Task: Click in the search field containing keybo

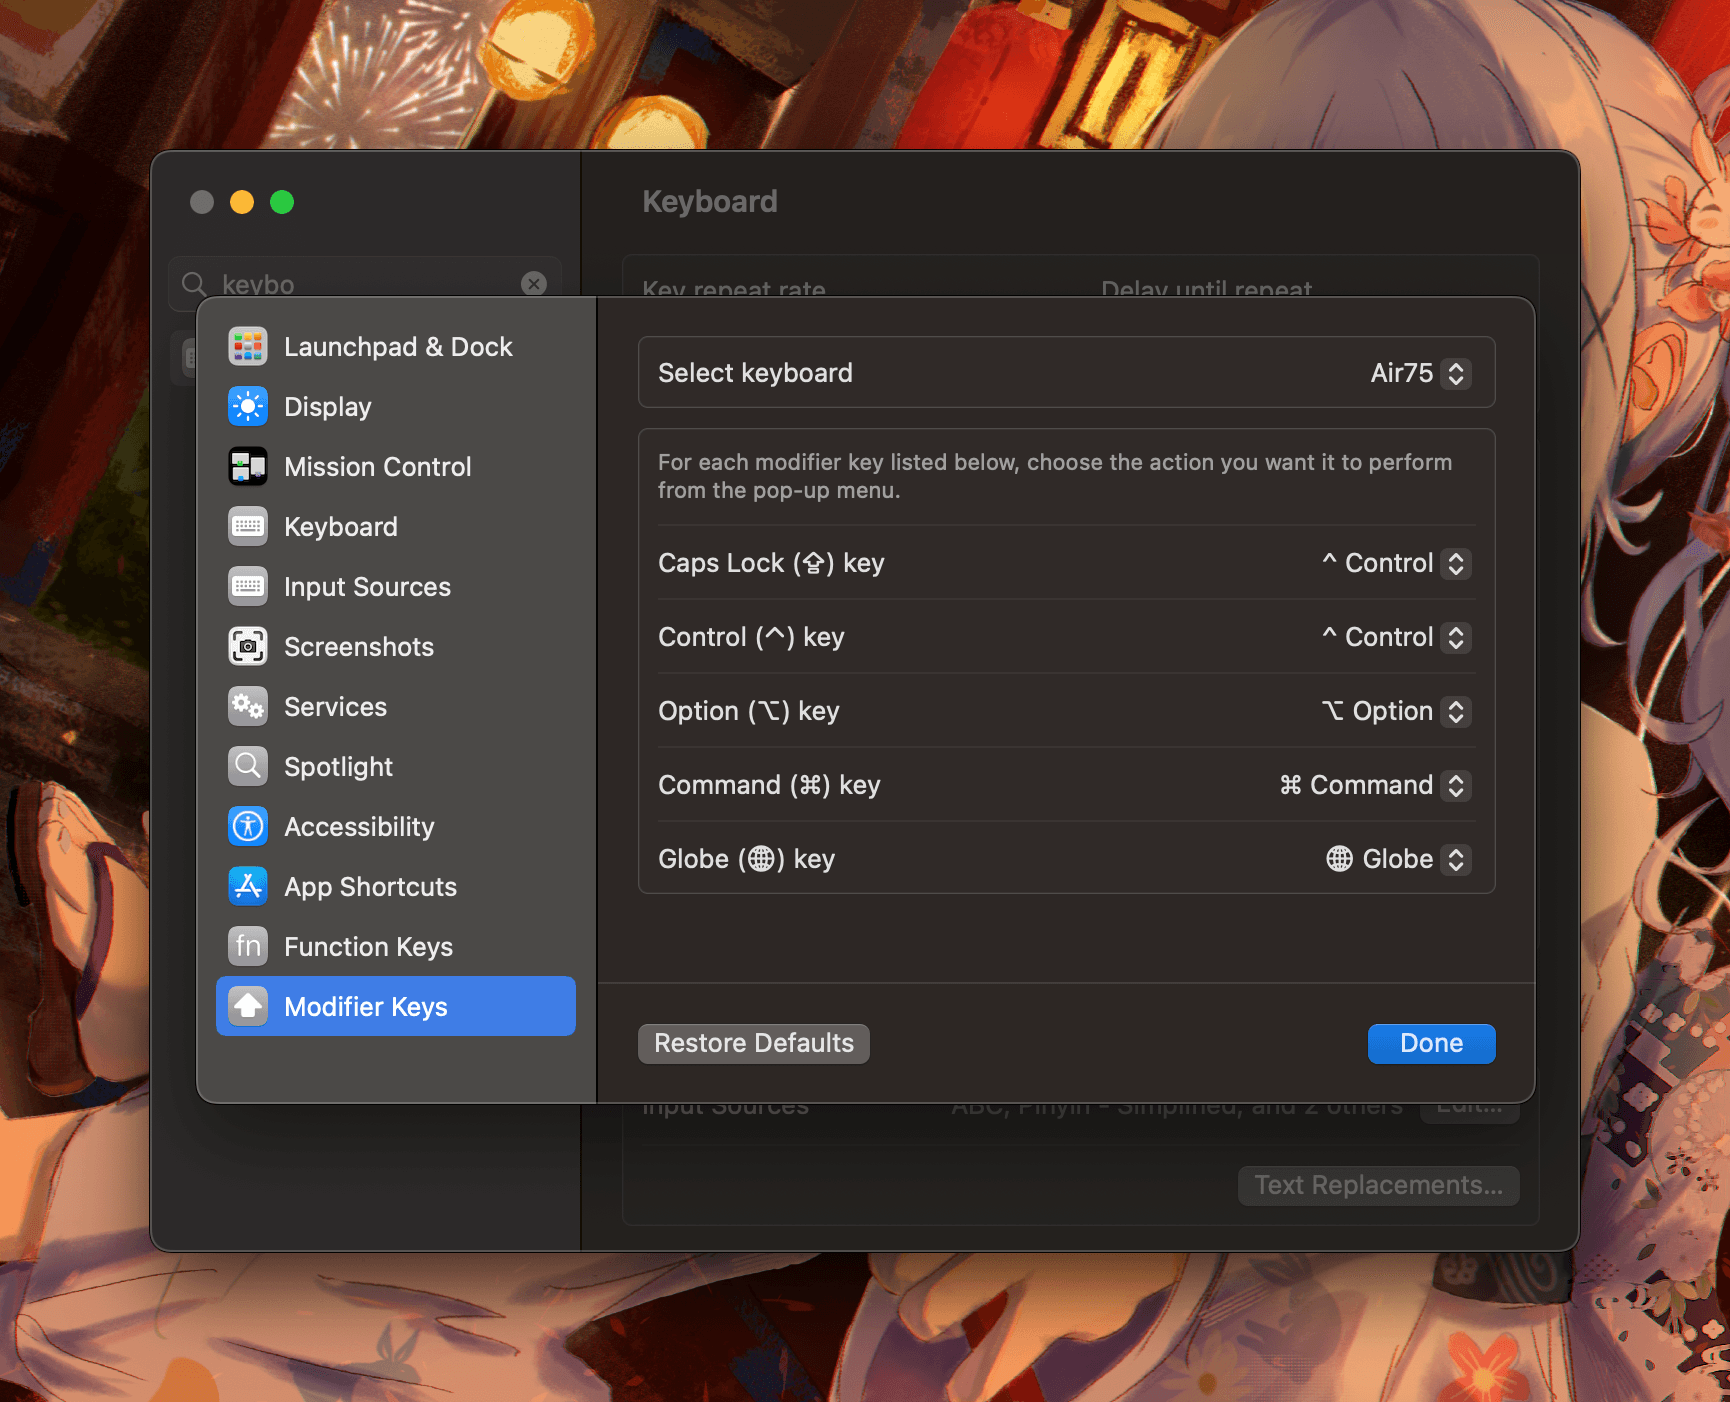Action: coord(365,283)
